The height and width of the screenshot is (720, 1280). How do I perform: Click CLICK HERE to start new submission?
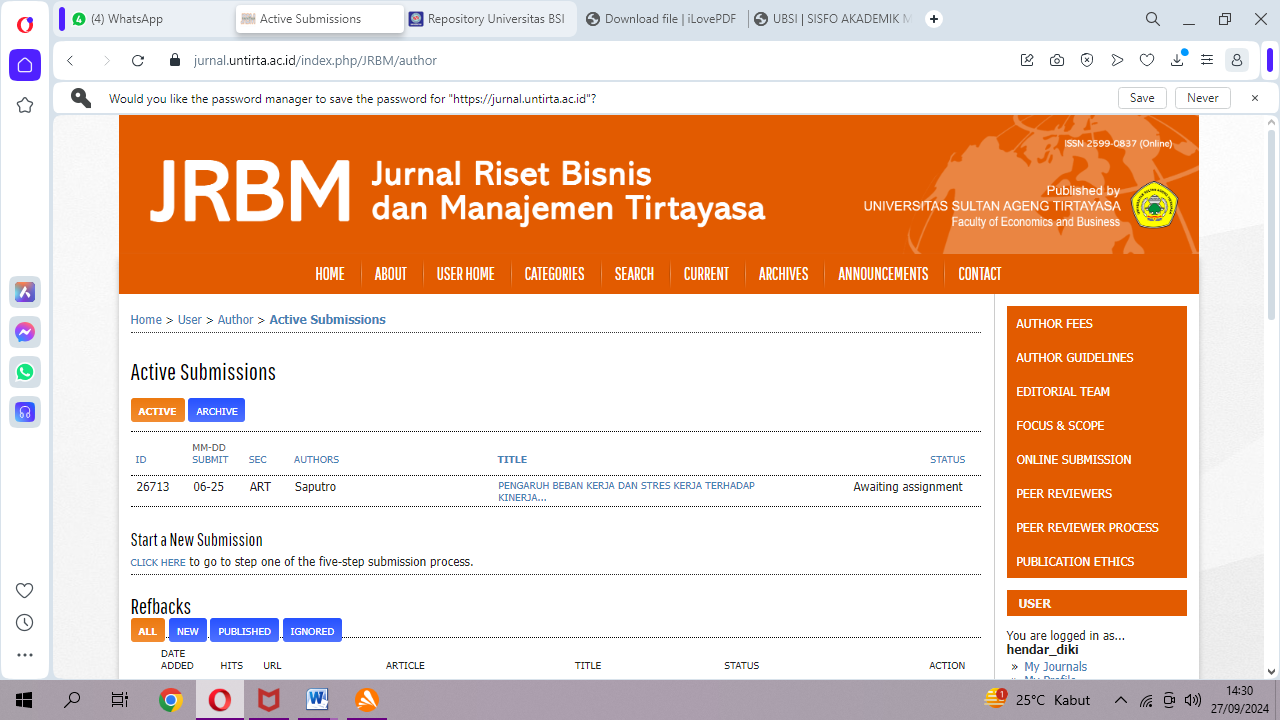pos(158,562)
